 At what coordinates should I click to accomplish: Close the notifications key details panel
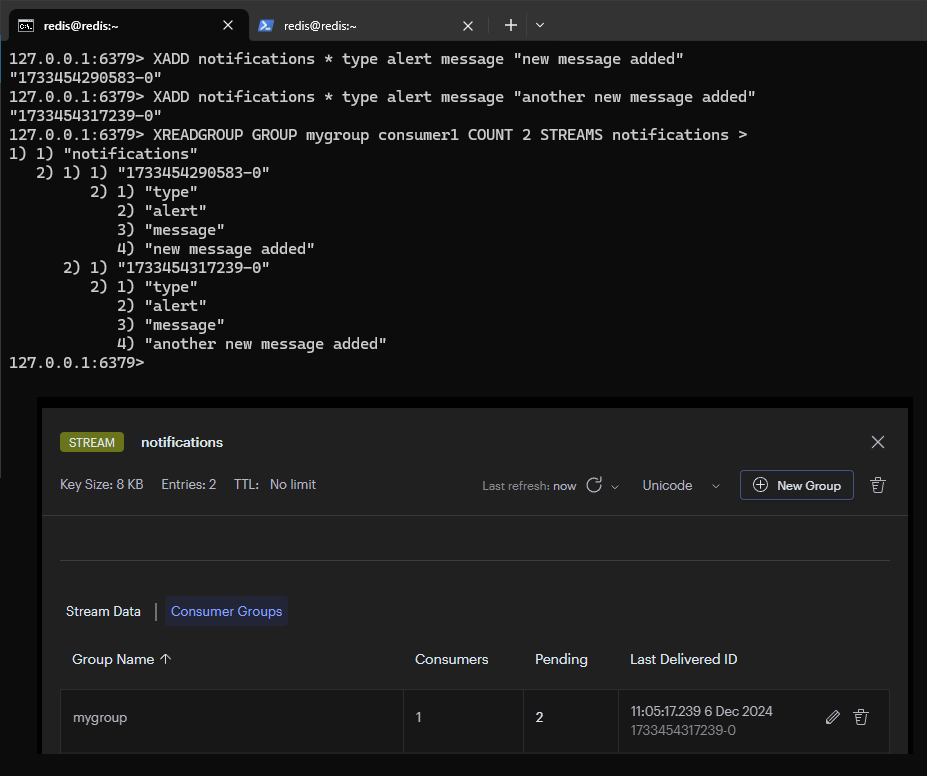[878, 442]
